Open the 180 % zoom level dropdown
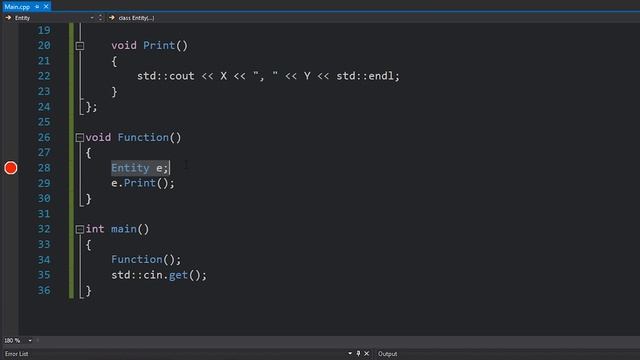Image resolution: width=640 pixels, height=360 pixels. [30, 340]
